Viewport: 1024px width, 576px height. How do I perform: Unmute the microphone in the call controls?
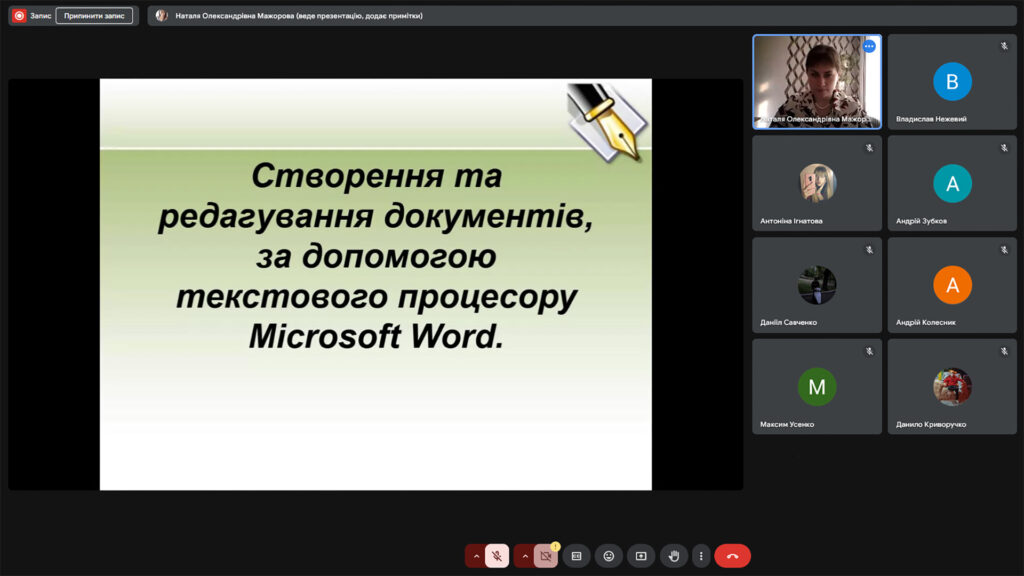pyautogui.click(x=497, y=556)
